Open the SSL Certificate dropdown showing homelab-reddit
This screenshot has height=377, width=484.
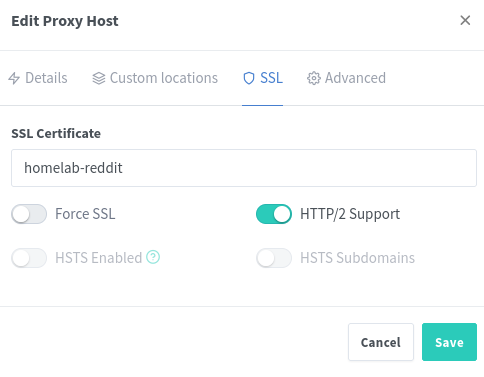[x=244, y=168]
